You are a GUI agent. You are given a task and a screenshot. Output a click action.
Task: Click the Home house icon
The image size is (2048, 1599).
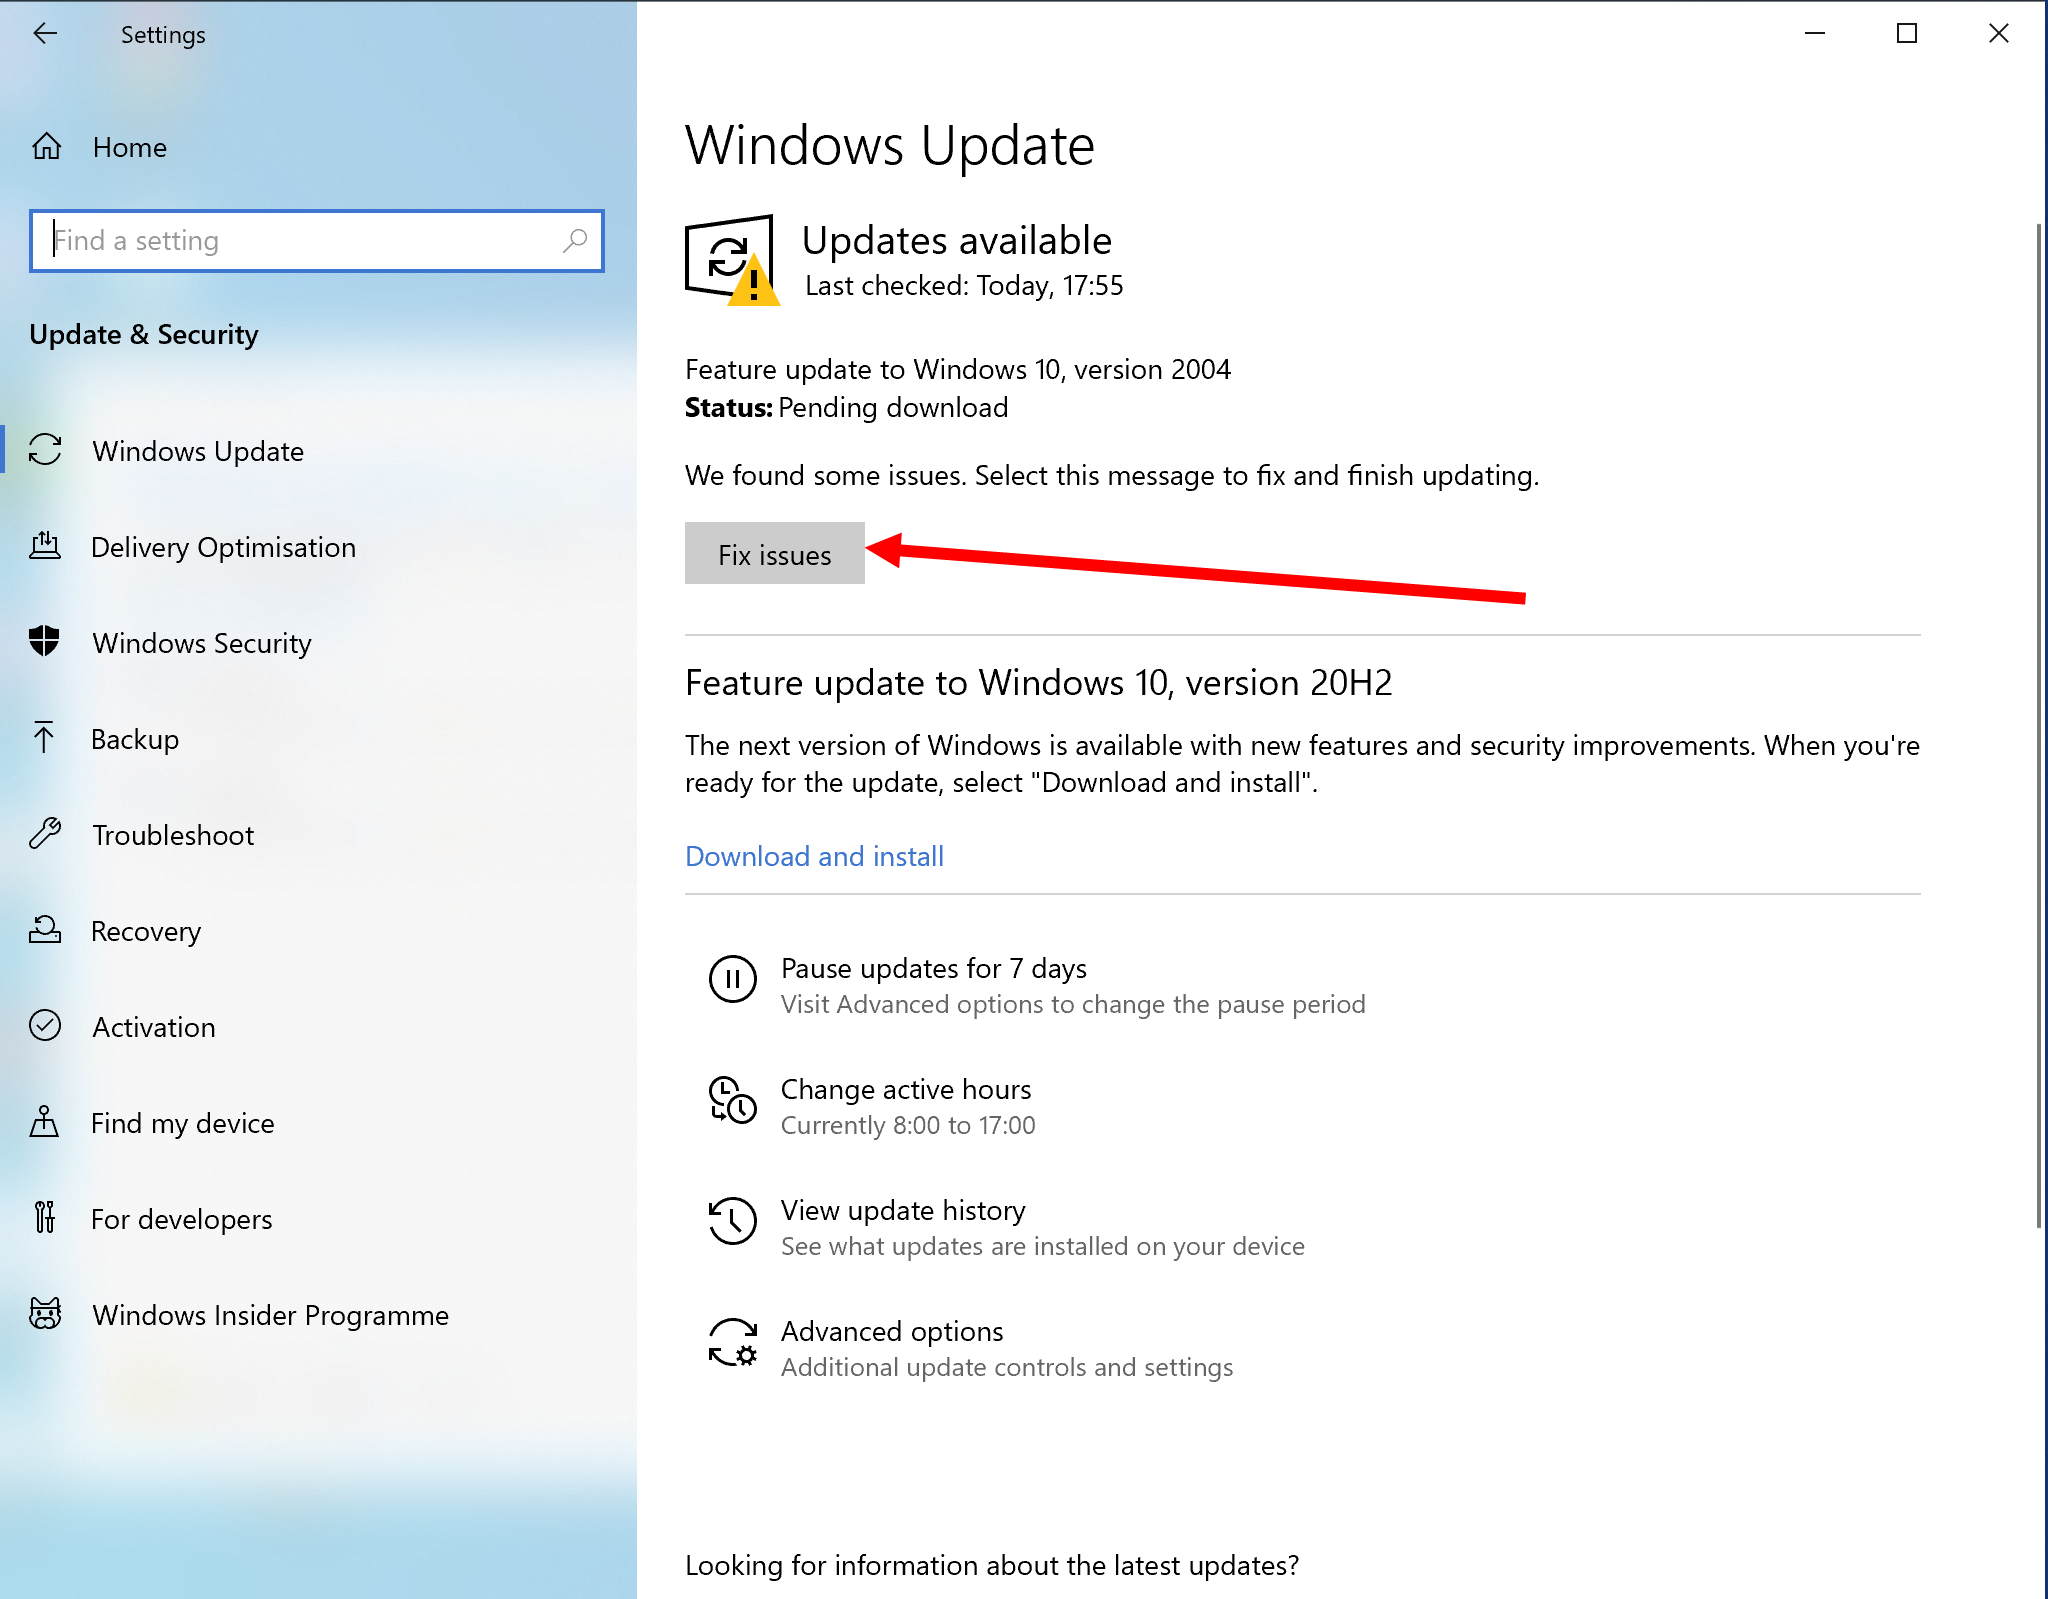coord(46,147)
